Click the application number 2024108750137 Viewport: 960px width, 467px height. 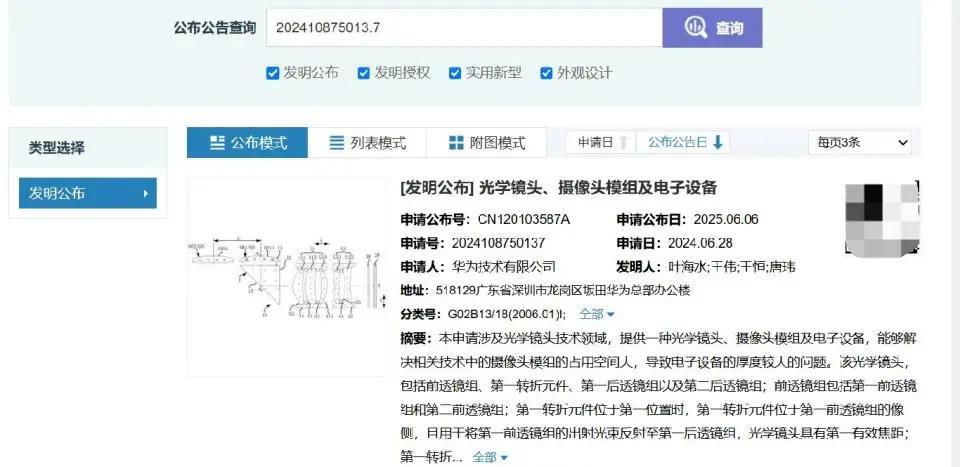[x=498, y=243]
